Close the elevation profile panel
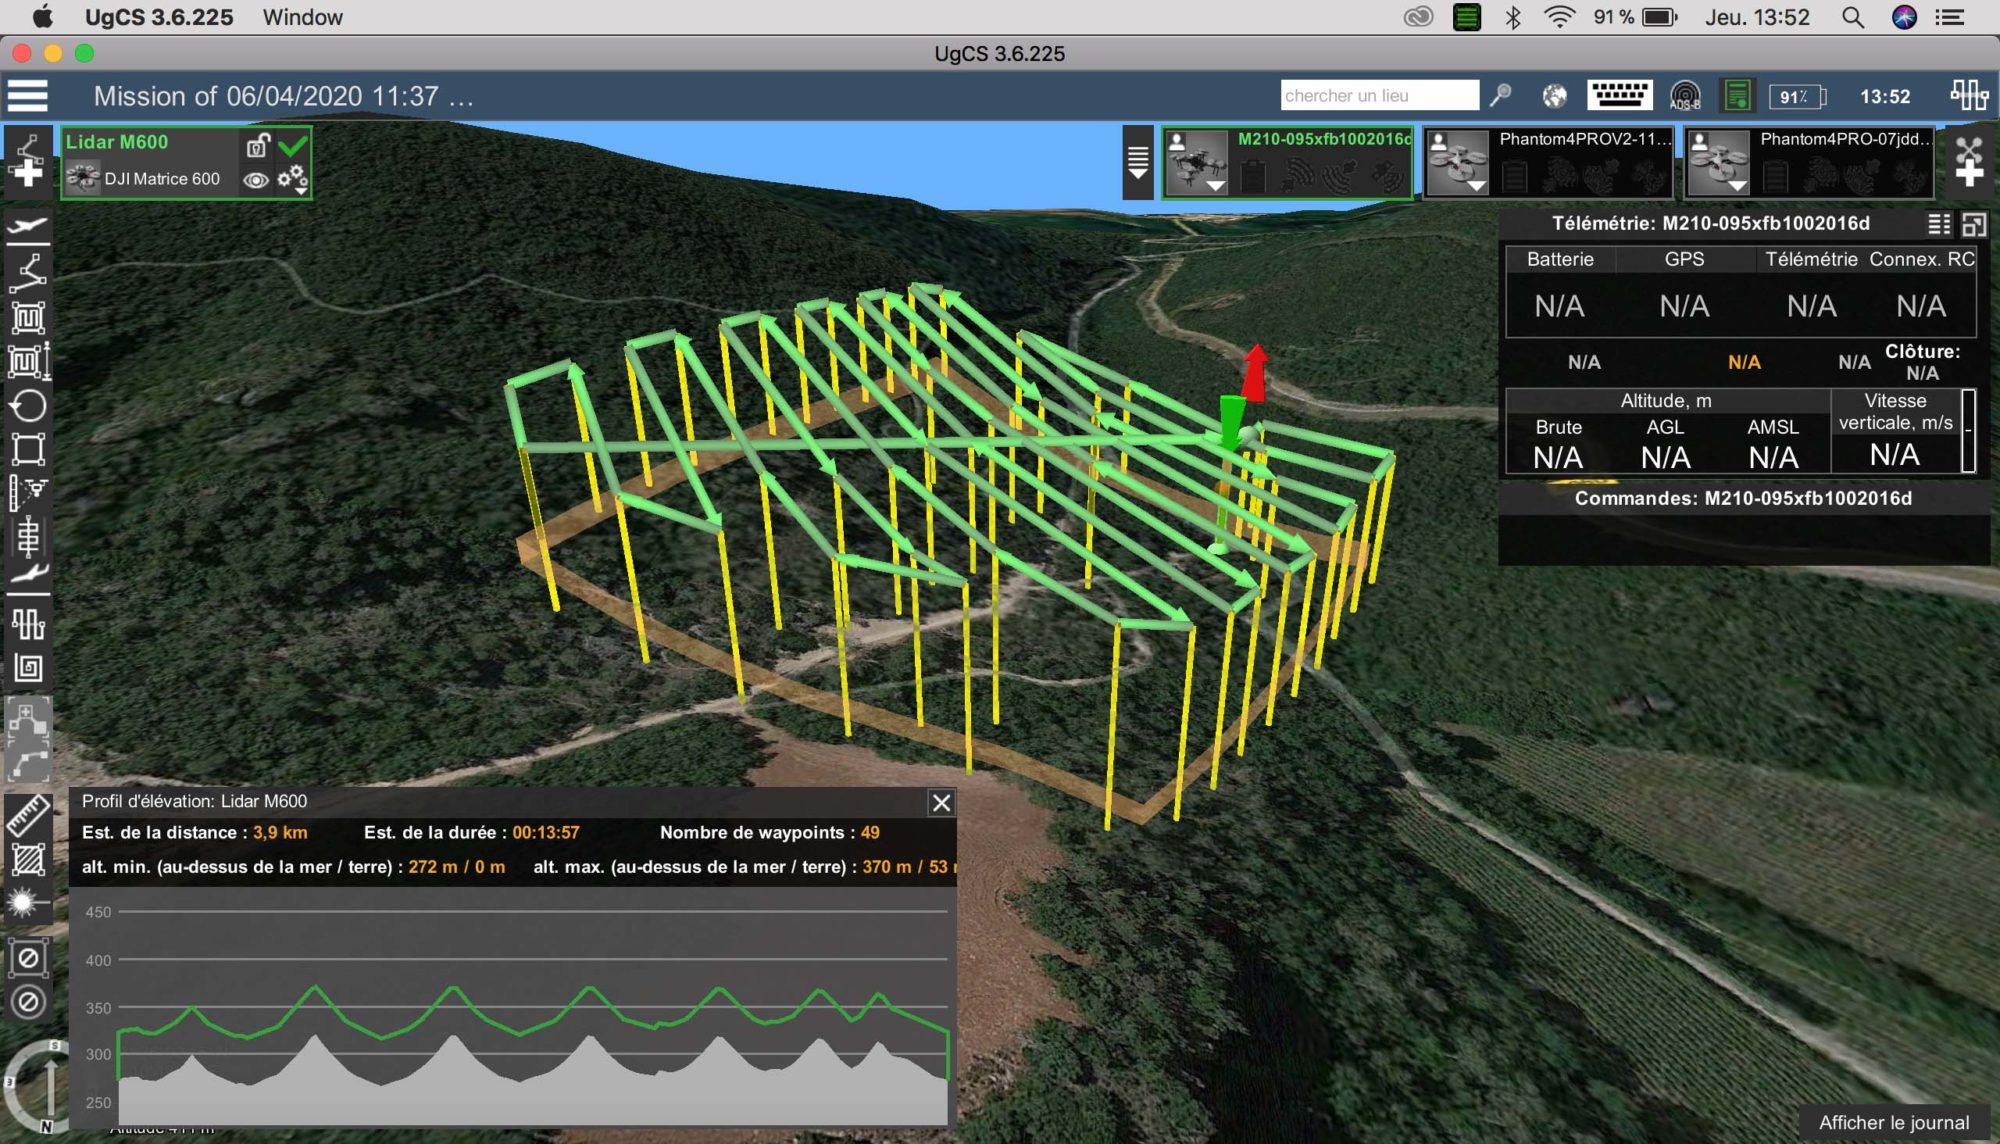 pyautogui.click(x=941, y=803)
